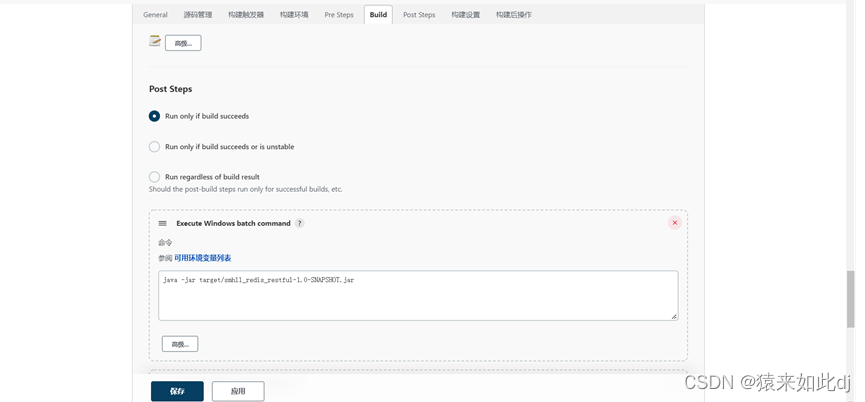
Task: Open the 构建触发器 tab
Action: tap(246, 15)
